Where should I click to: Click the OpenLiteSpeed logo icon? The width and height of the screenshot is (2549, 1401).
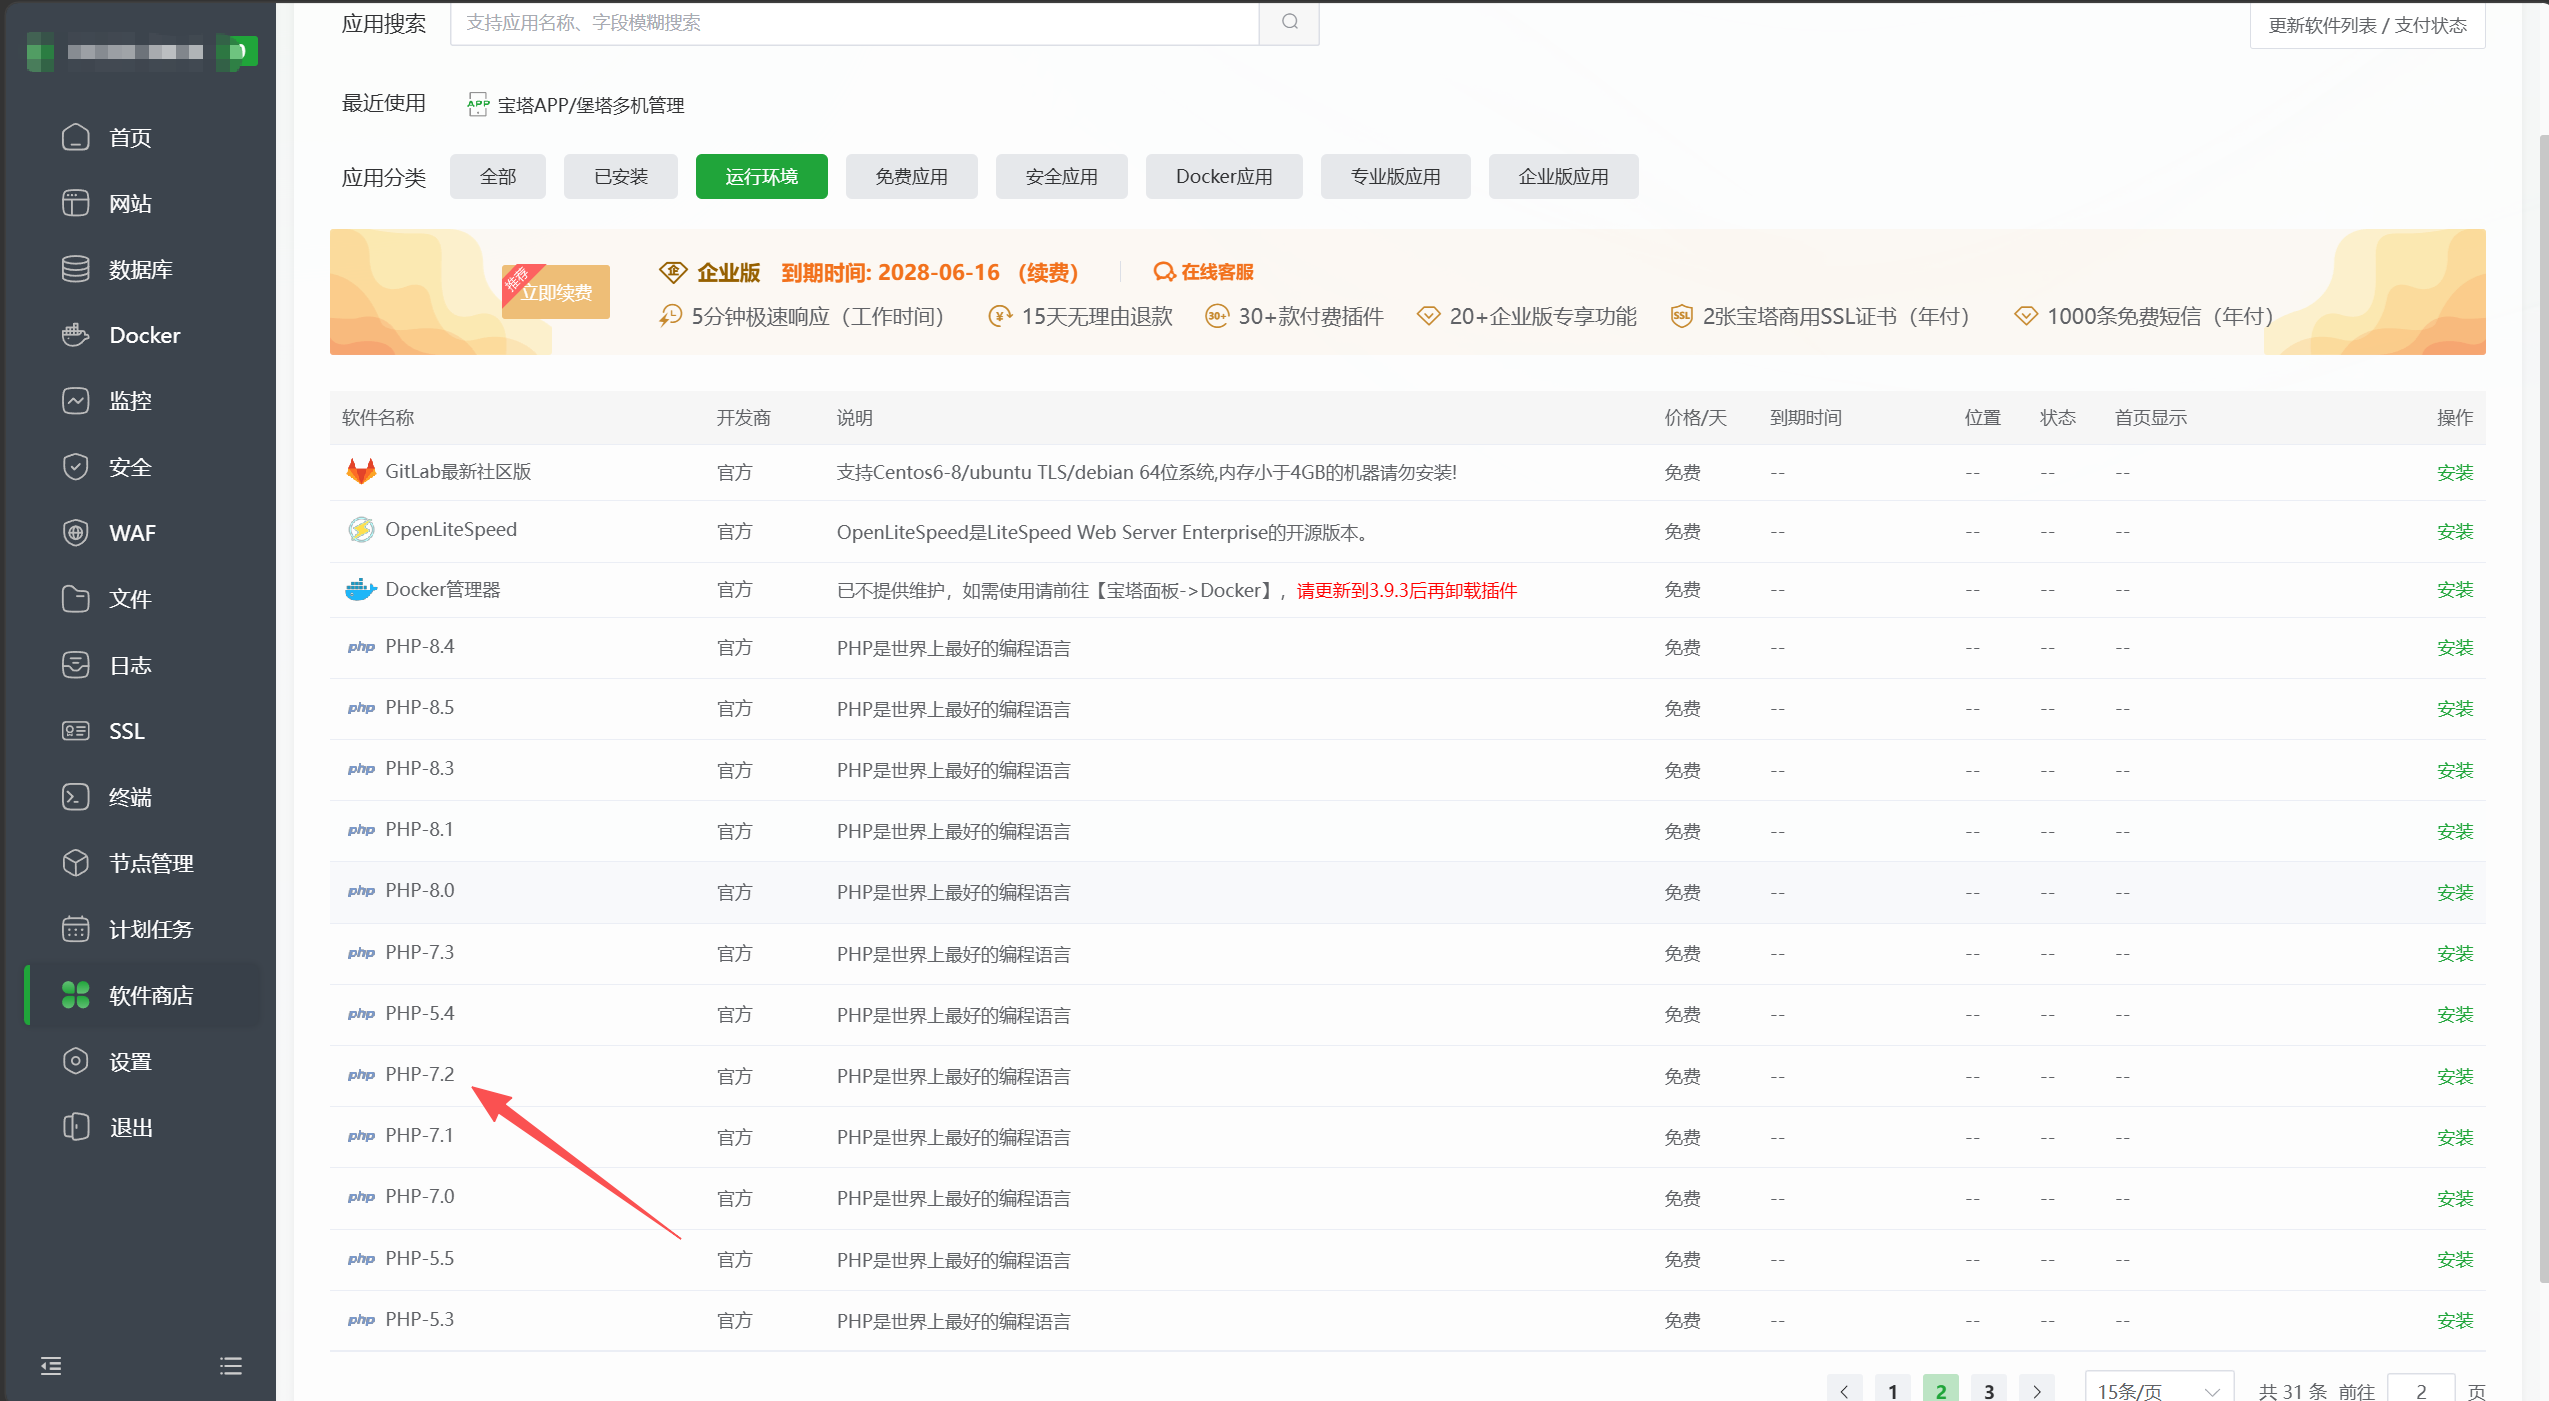click(361, 529)
